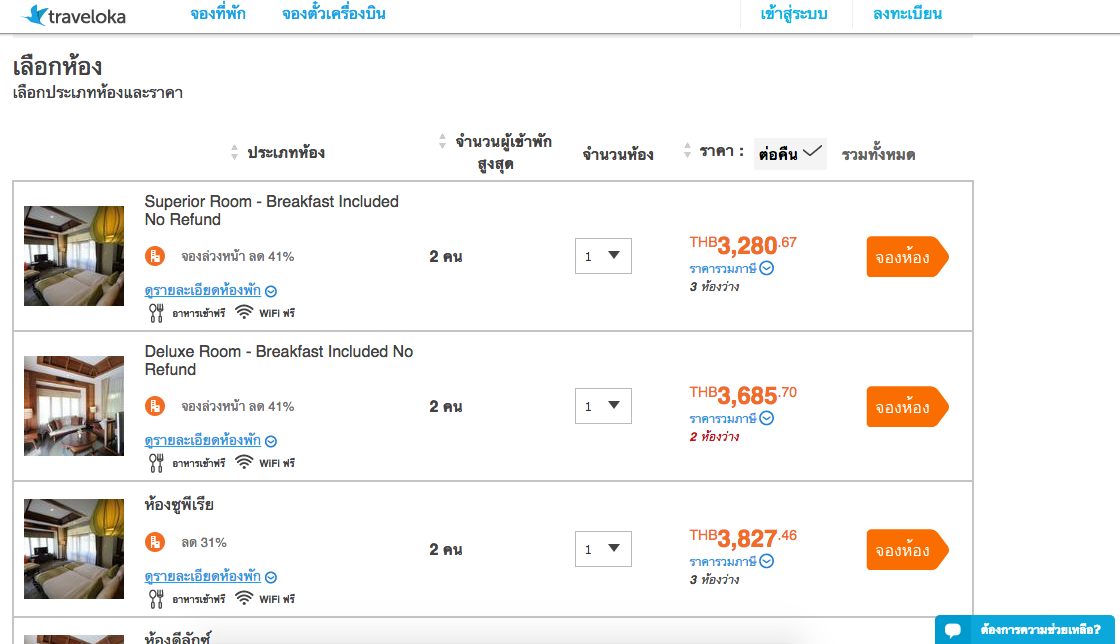Expand ดูรายละเอียดห้องพัก for Deluxe Room
The width and height of the screenshot is (1120, 644).
click(211, 440)
